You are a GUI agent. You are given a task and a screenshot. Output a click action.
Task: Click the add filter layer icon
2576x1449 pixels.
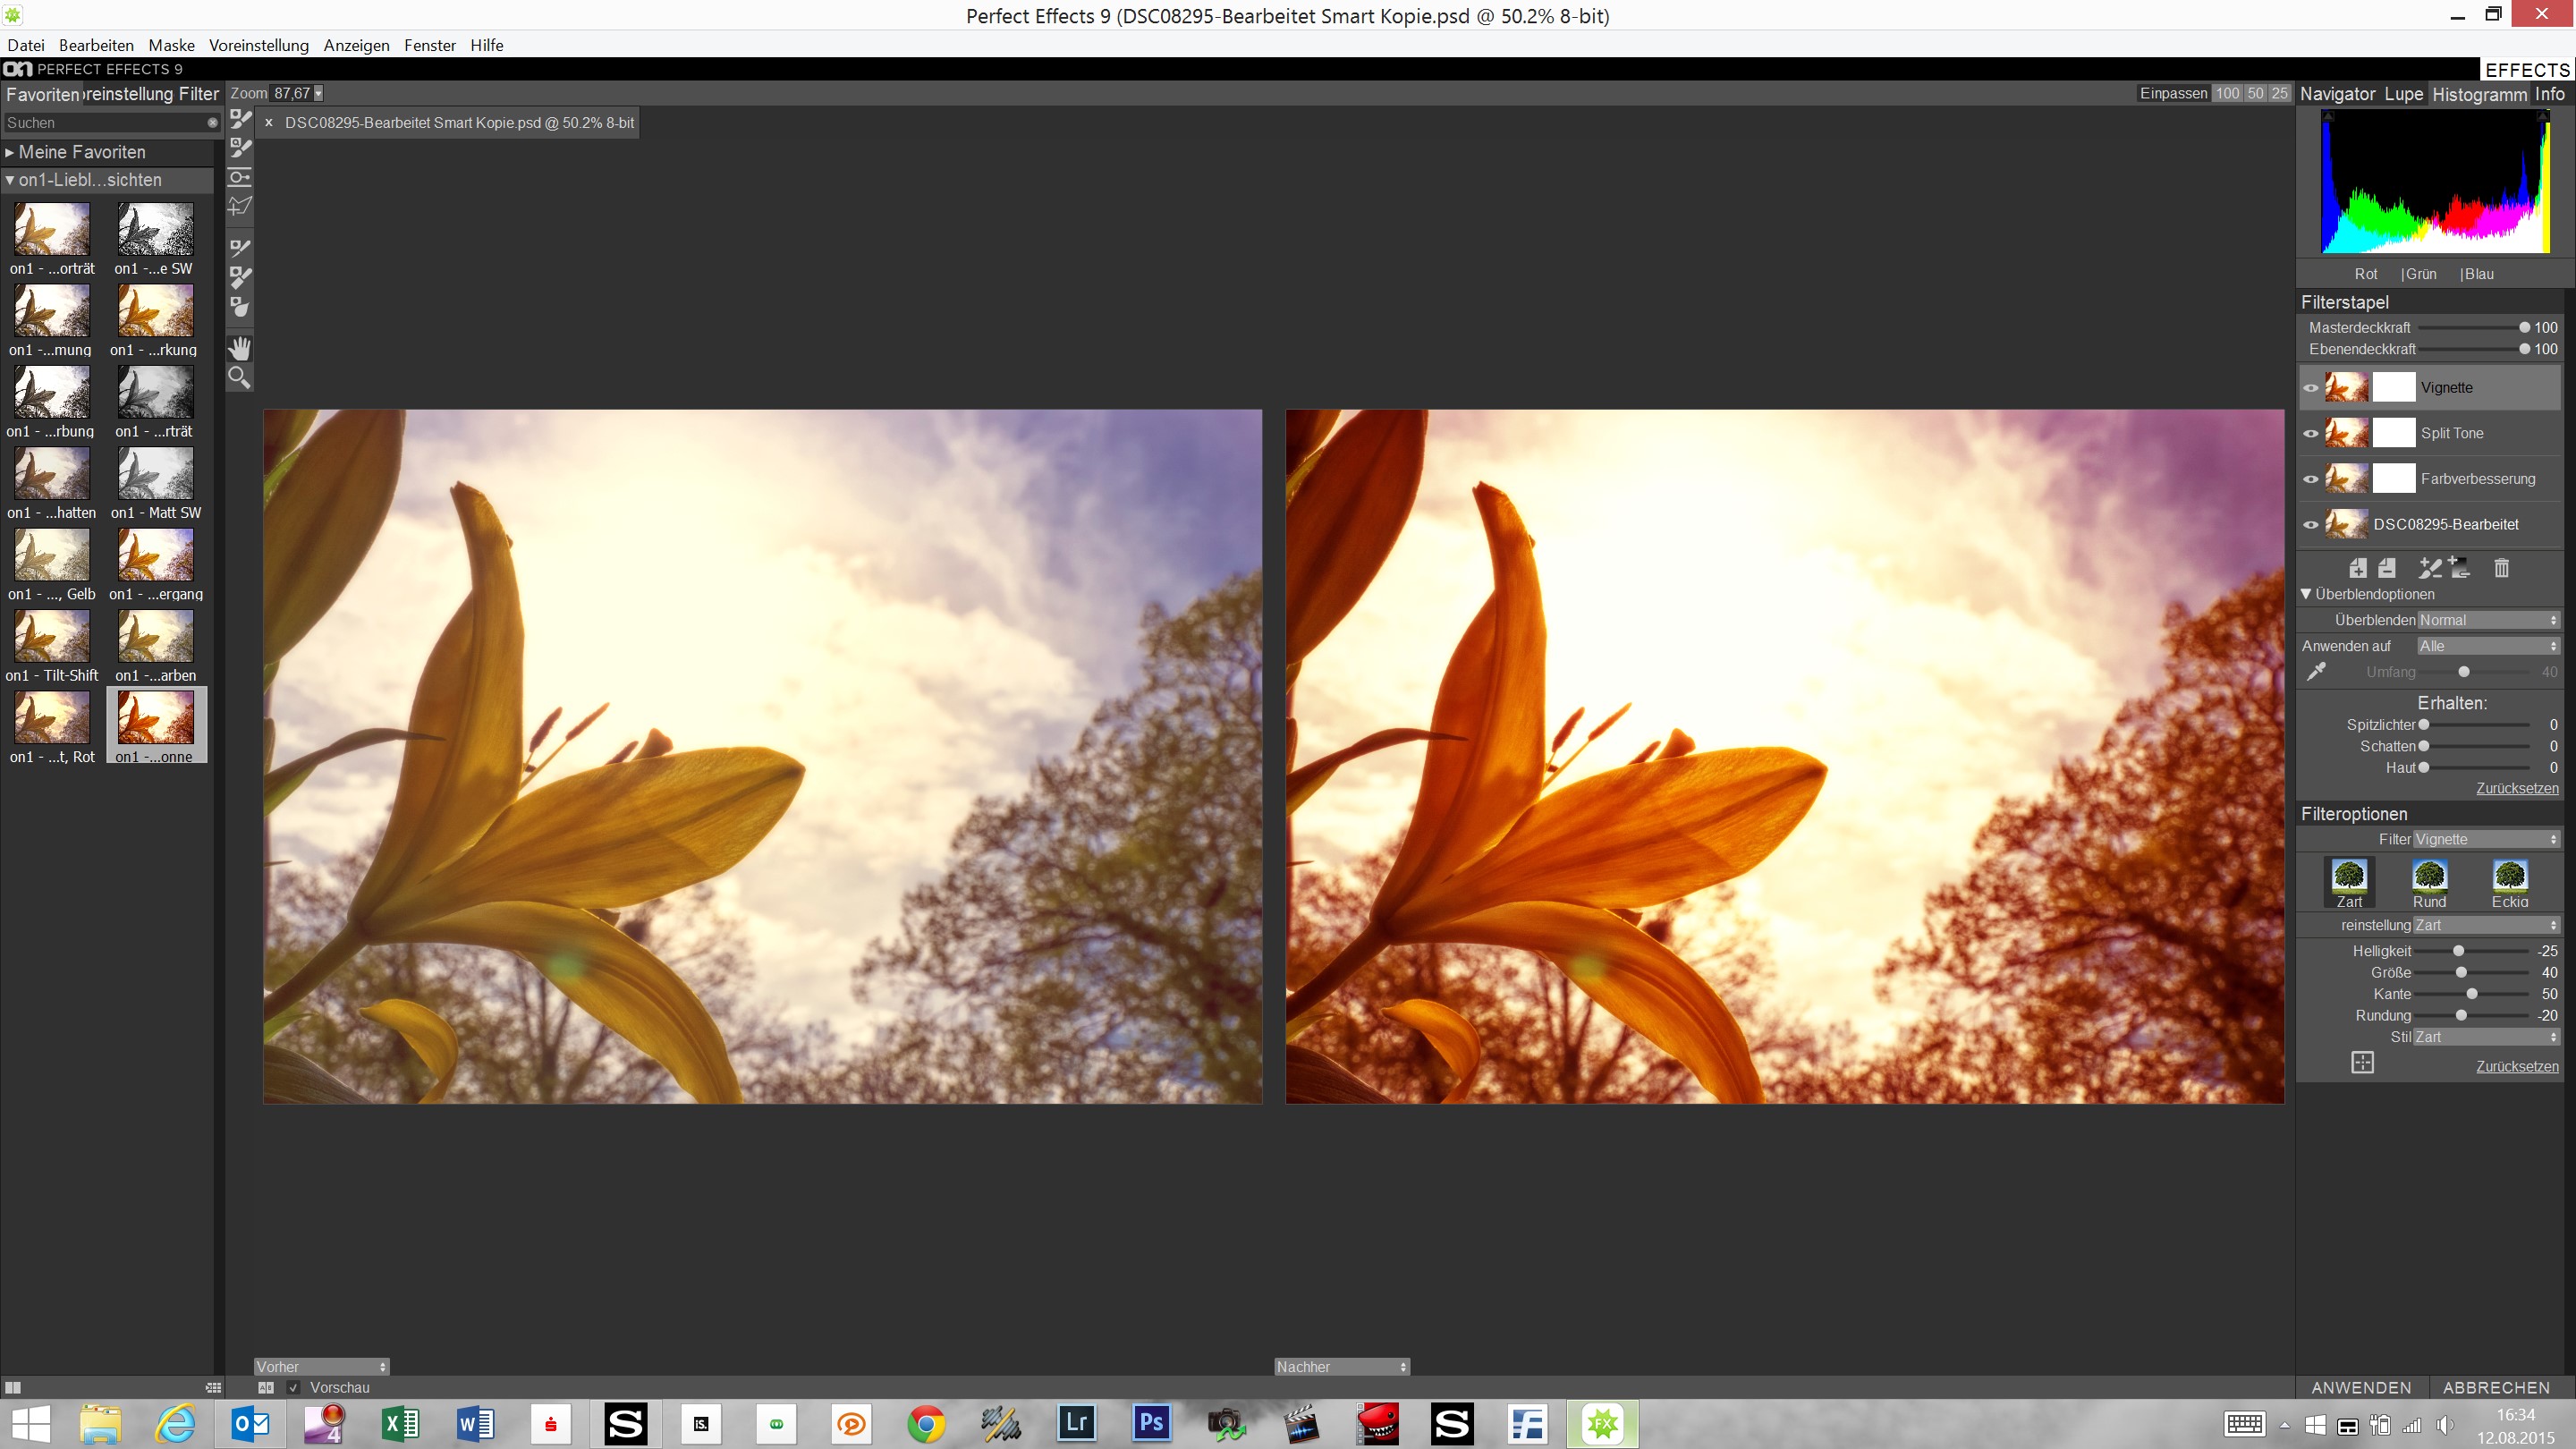tap(2357, 568)
